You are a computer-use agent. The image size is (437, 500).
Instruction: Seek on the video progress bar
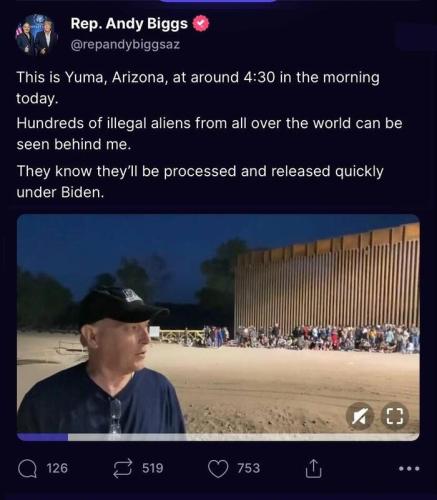218,437
